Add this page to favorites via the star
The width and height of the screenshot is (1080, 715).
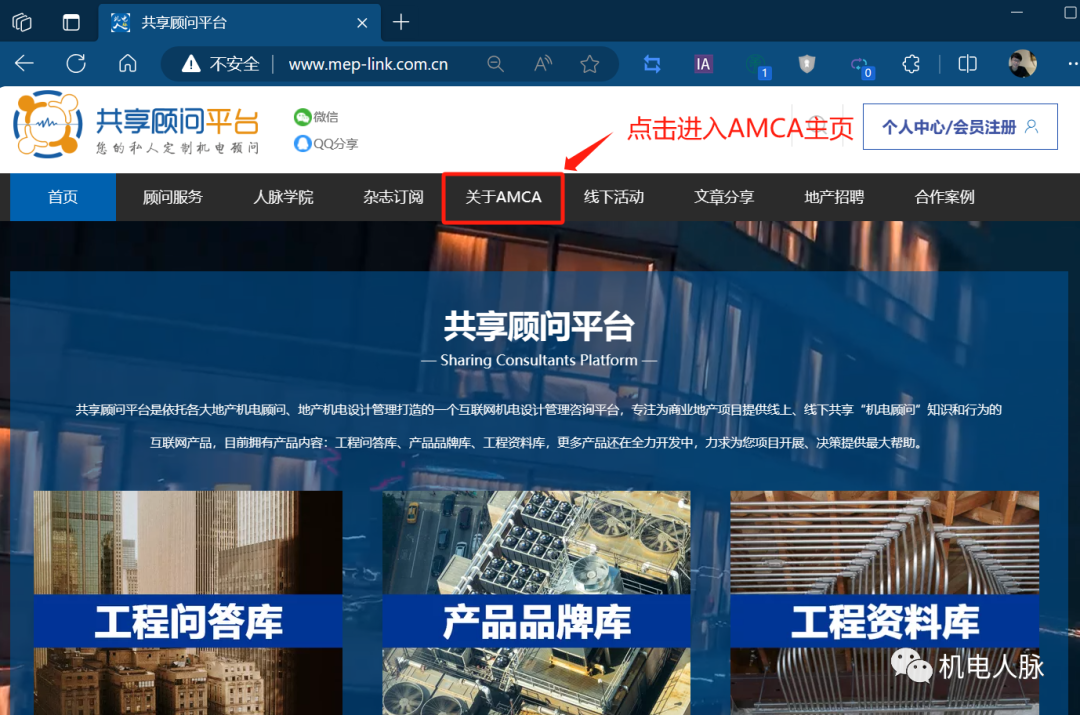(590, 63)
